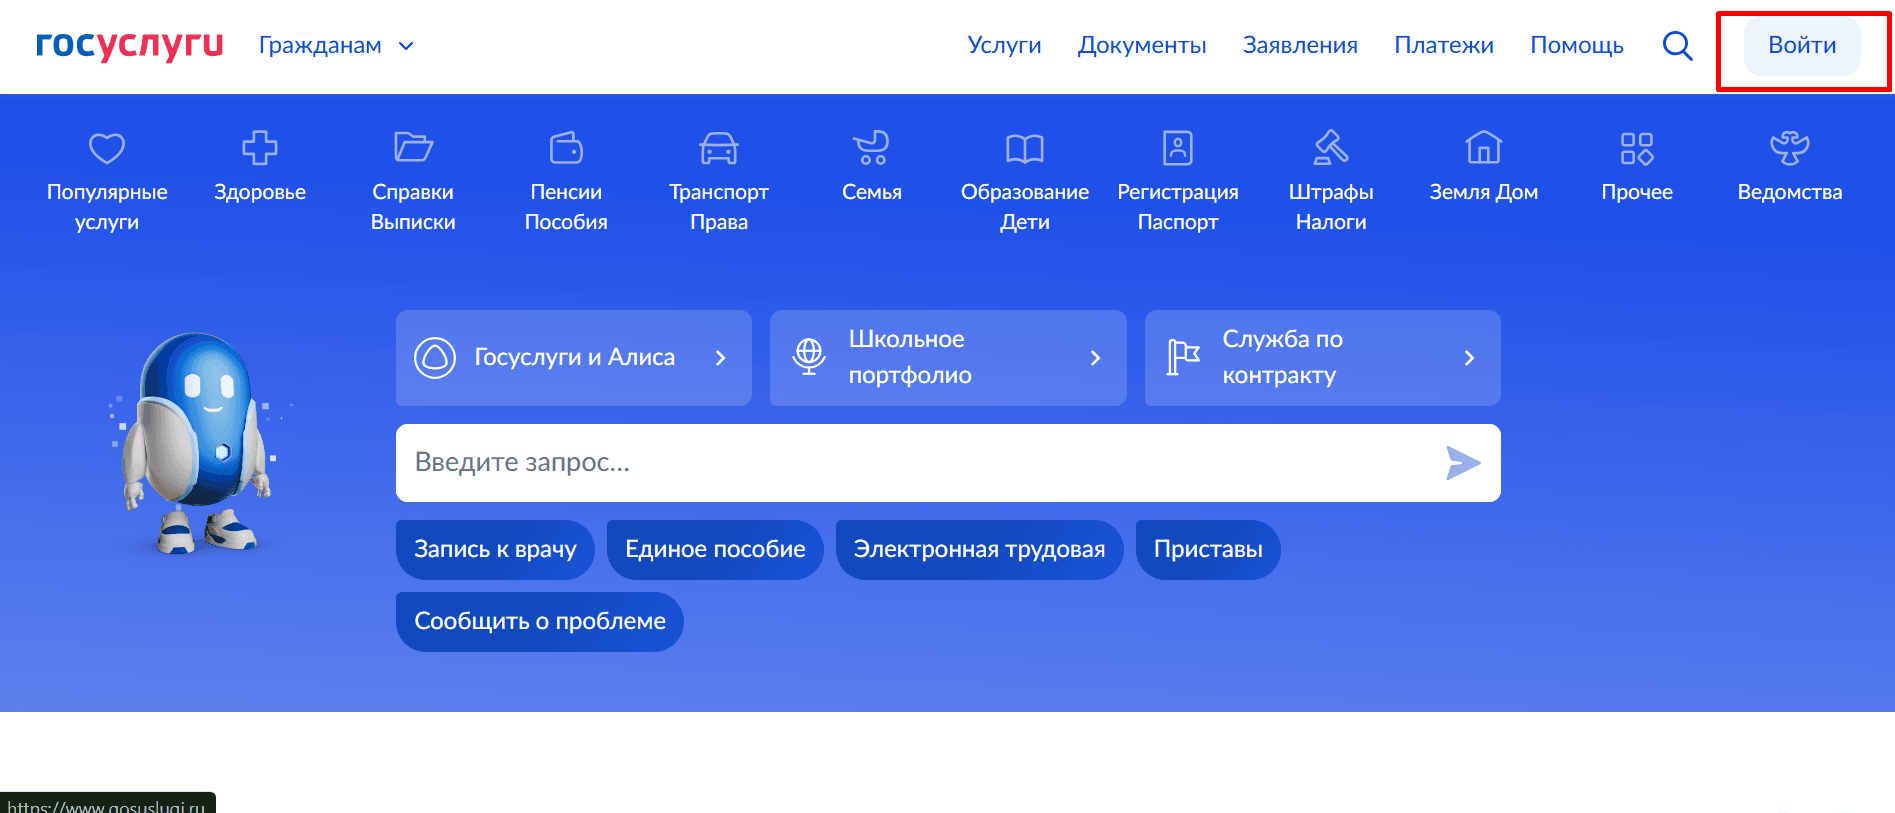Click the Школьное портфолио label
This screenshot has width=1895, height=813.
[x=910, y=357]
